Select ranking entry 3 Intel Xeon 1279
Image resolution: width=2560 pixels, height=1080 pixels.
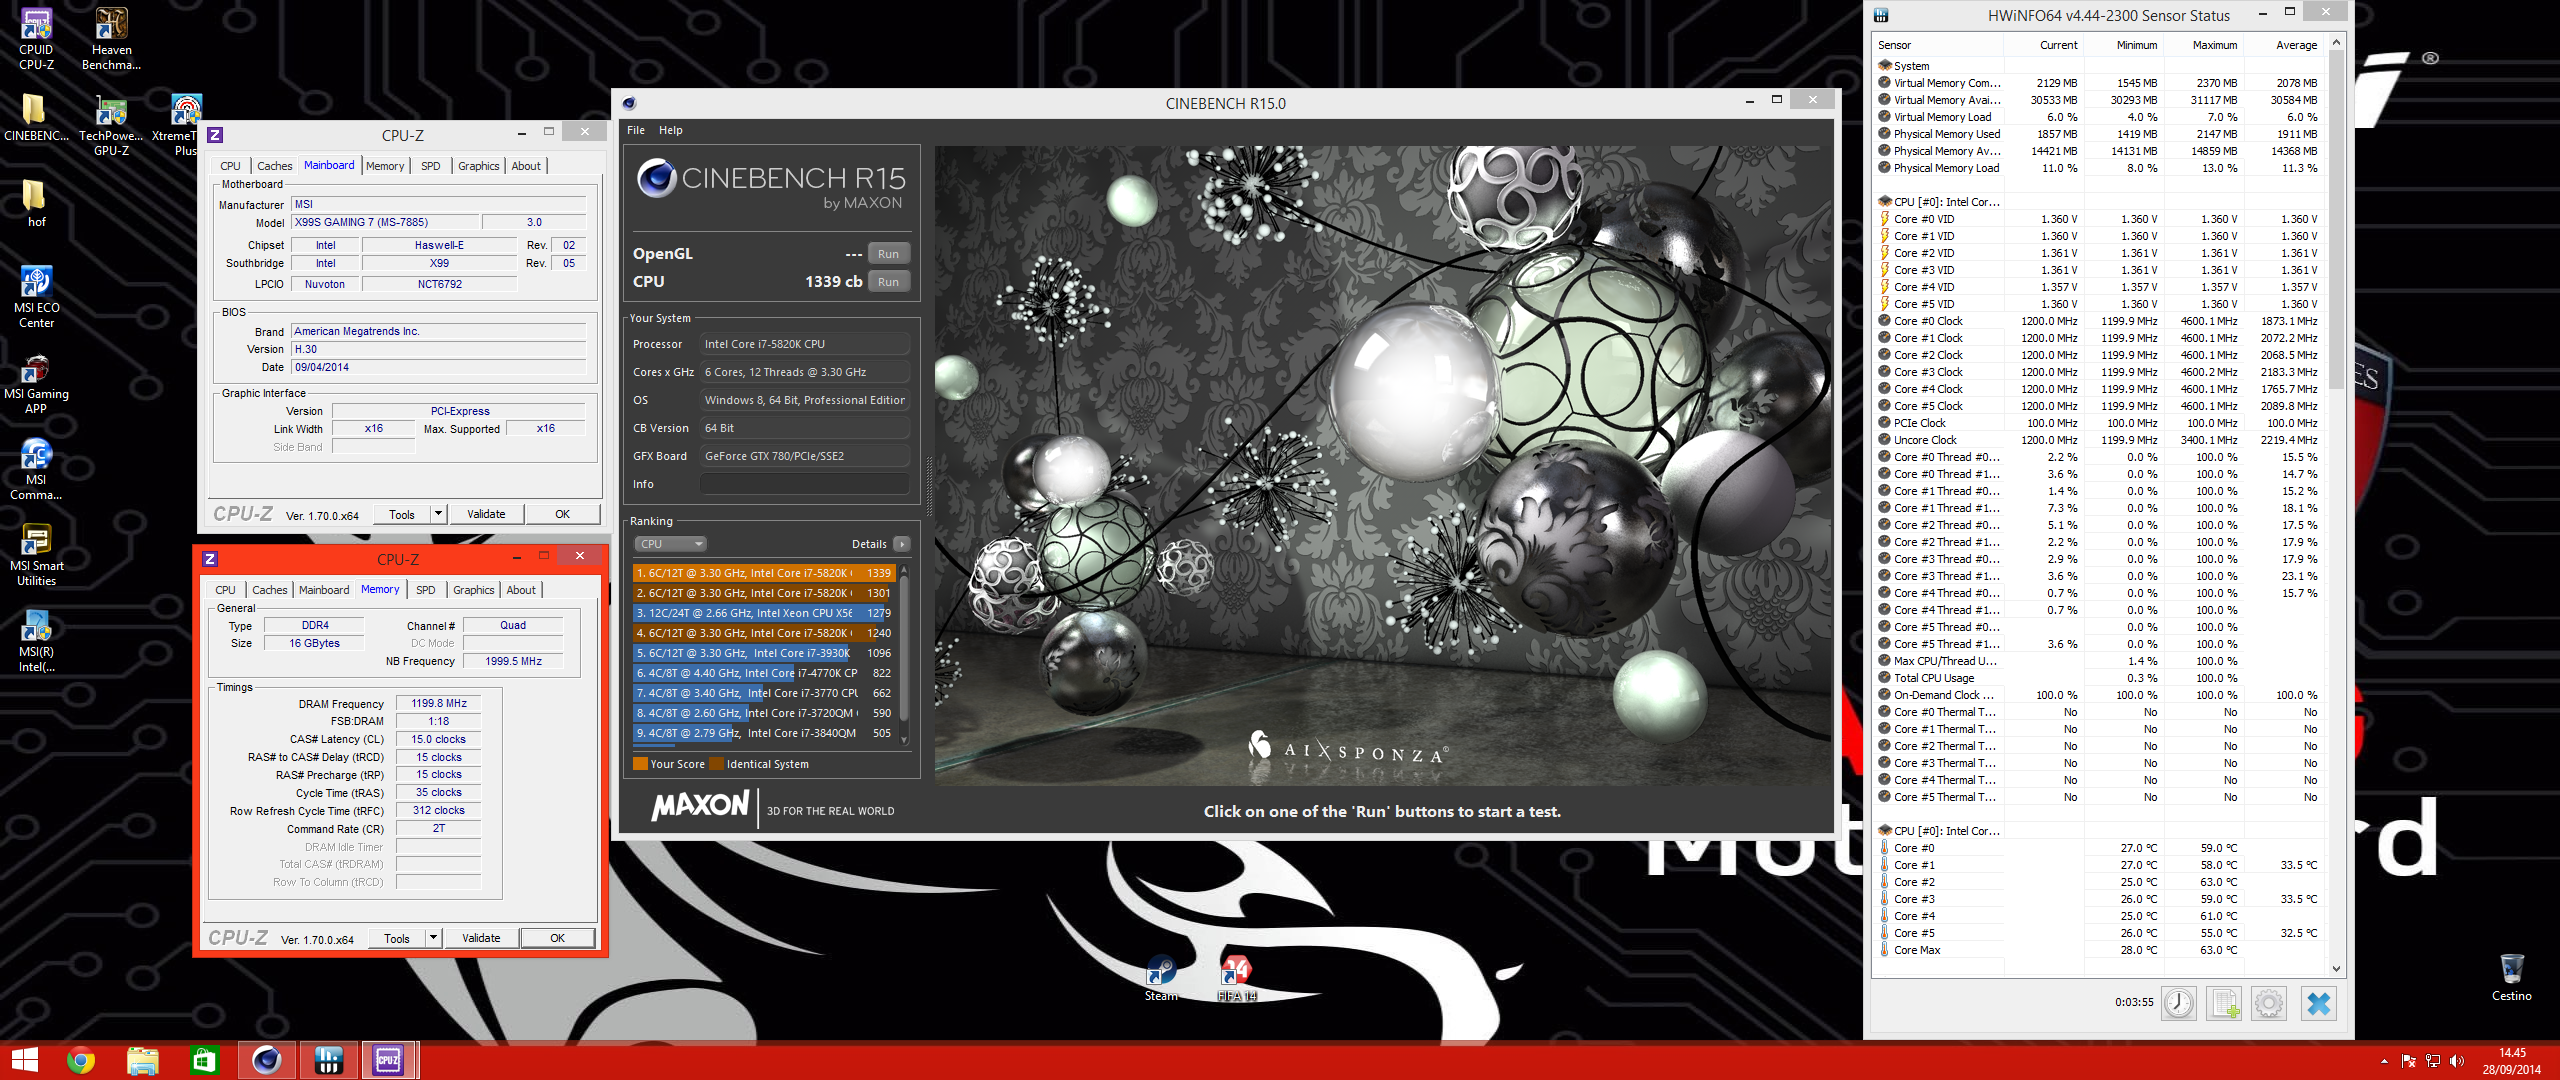764,613
